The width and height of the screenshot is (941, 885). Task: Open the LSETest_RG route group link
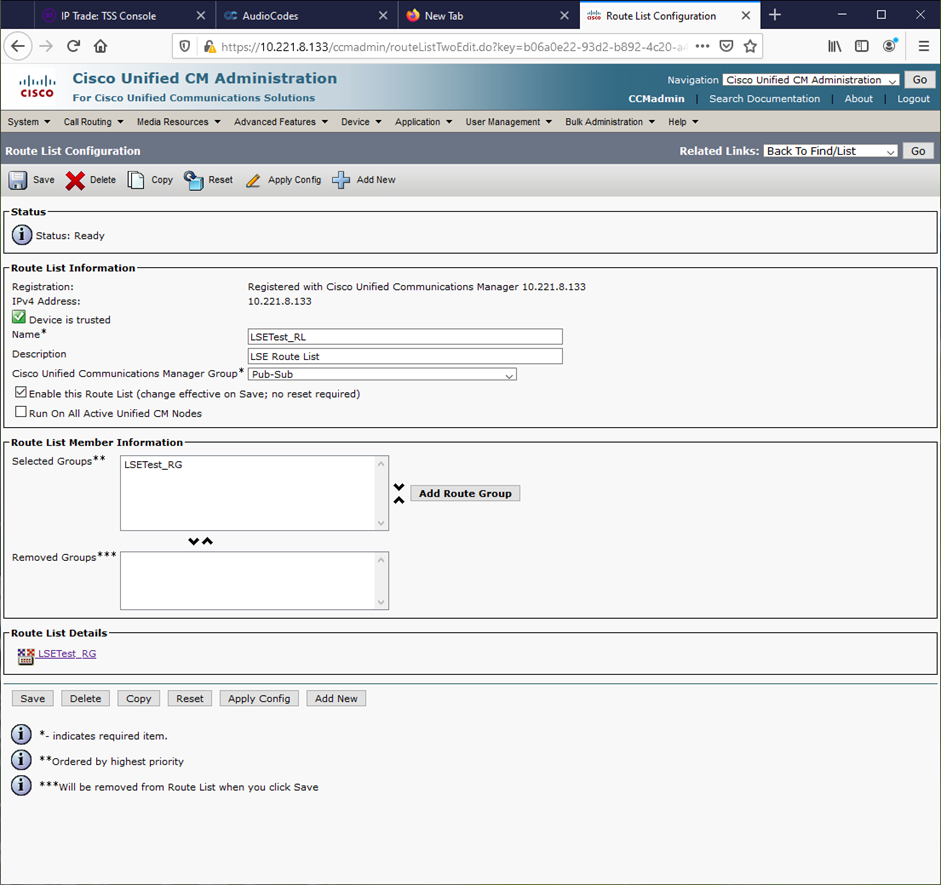(67, 654)
